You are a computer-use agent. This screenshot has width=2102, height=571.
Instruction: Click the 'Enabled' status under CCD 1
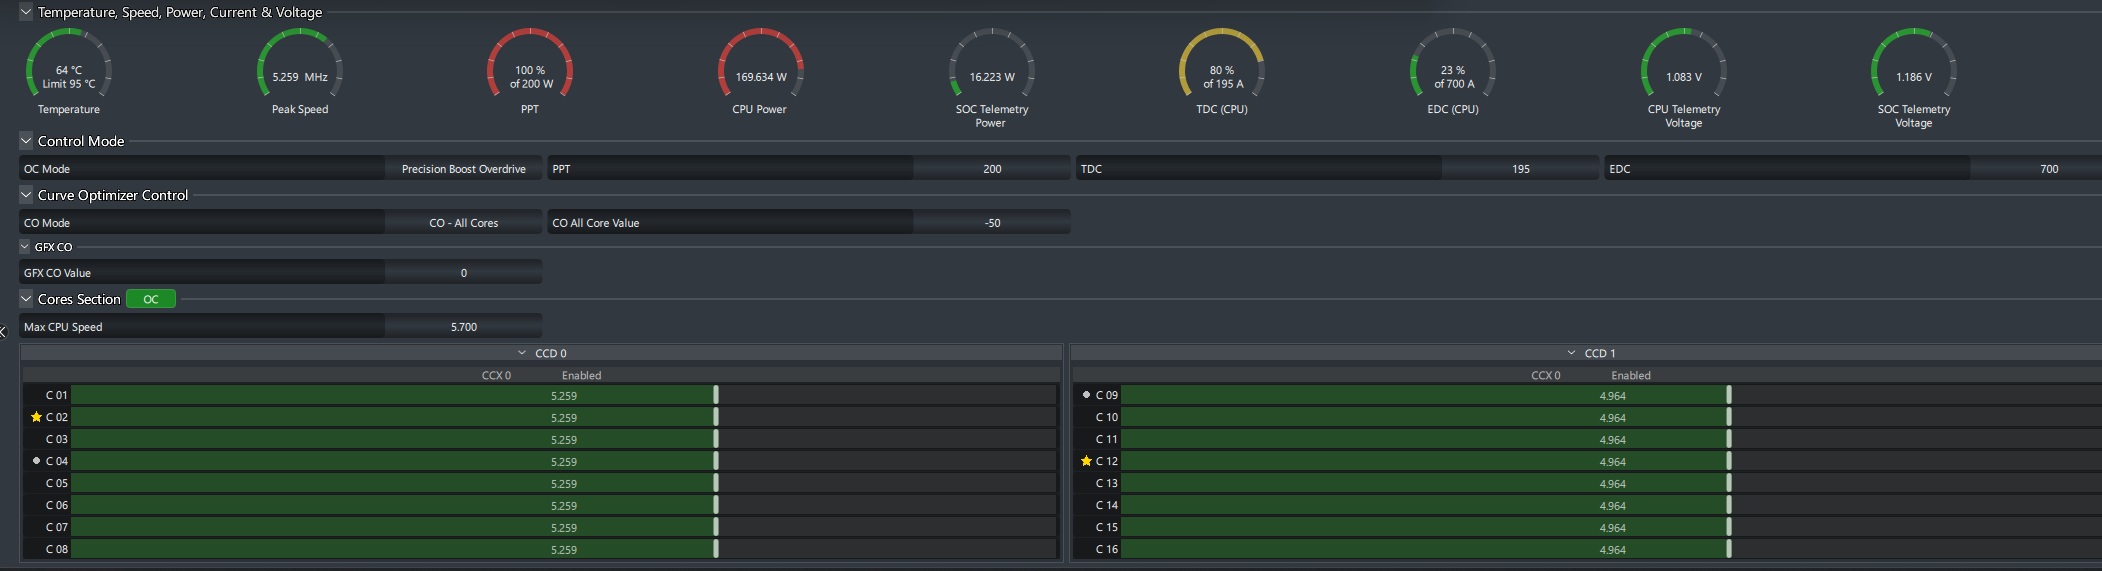(x=1631, y=375)
